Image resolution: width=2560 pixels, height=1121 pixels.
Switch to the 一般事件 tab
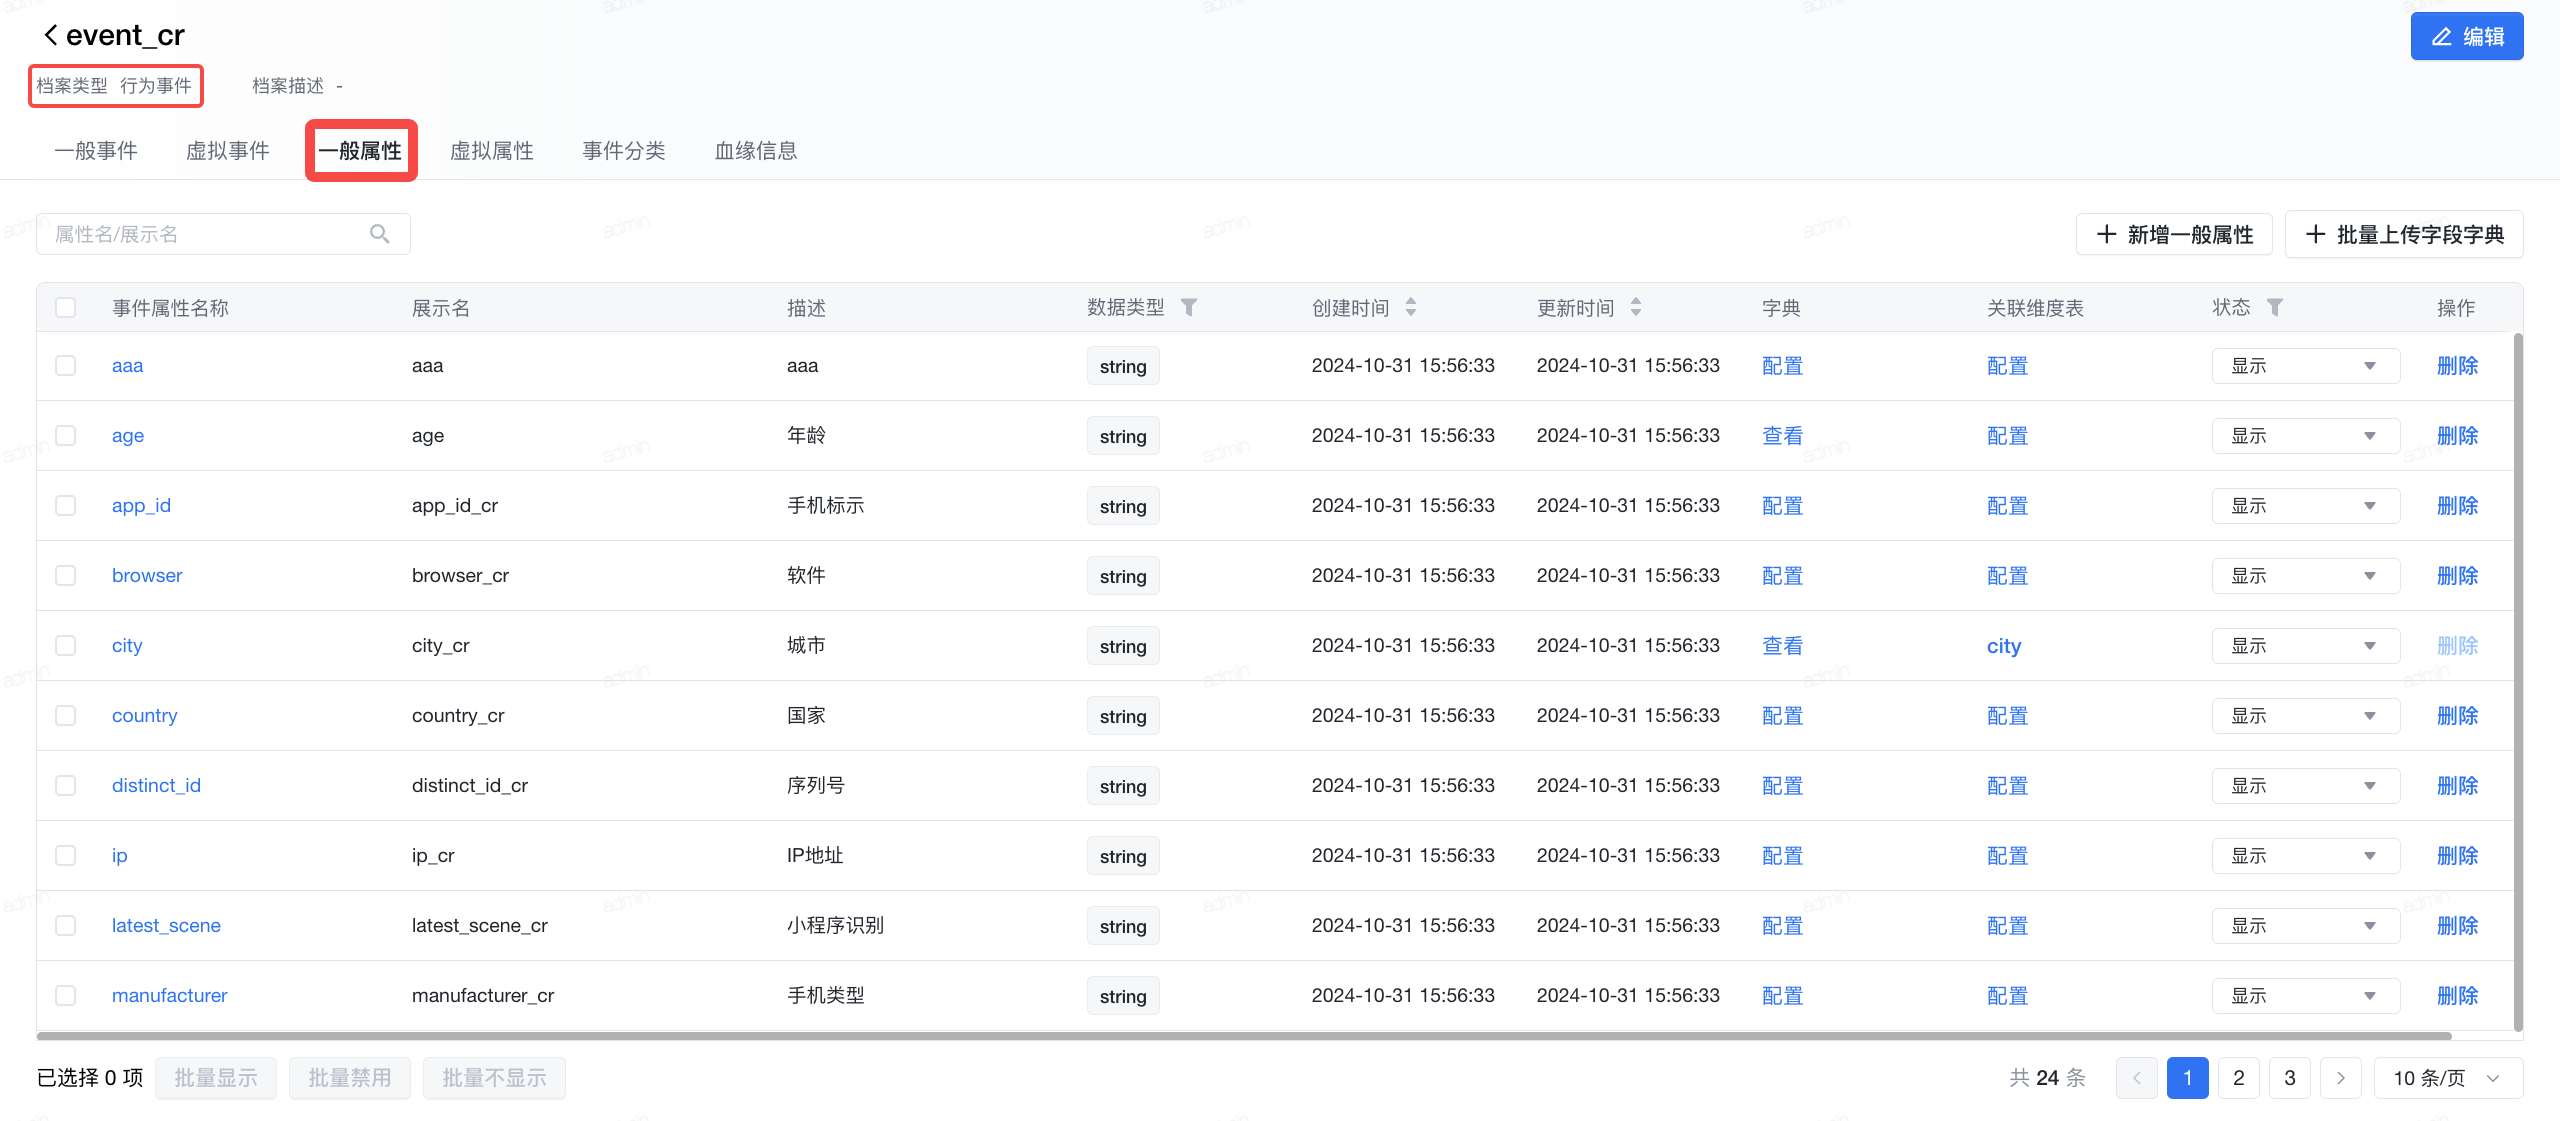[x=96, y=151]
